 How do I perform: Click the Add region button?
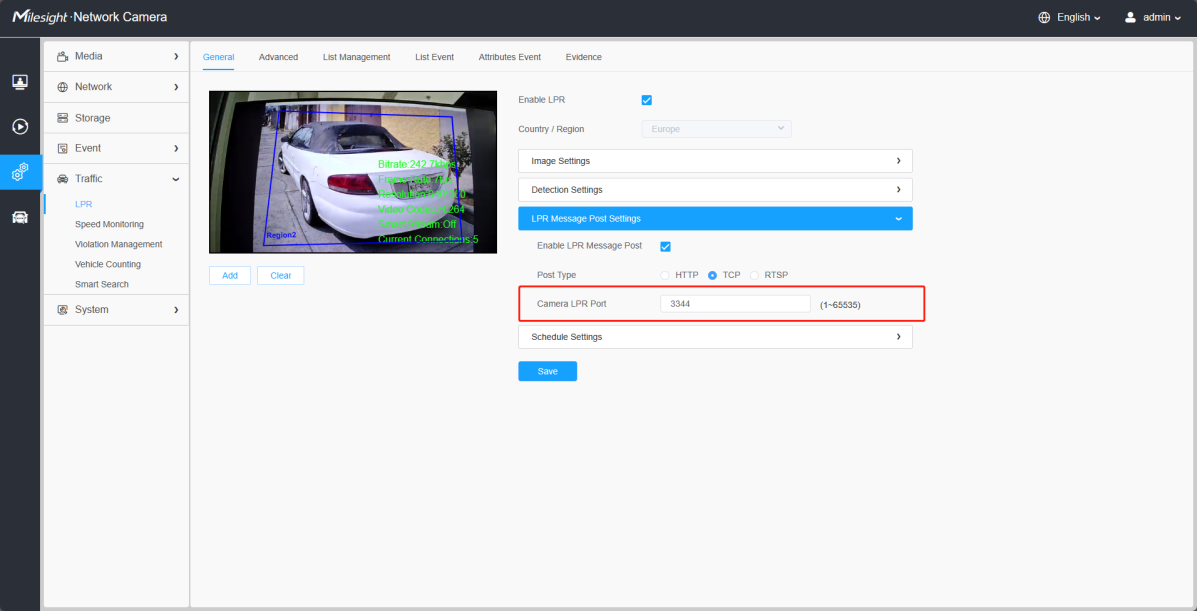[230, 276]
